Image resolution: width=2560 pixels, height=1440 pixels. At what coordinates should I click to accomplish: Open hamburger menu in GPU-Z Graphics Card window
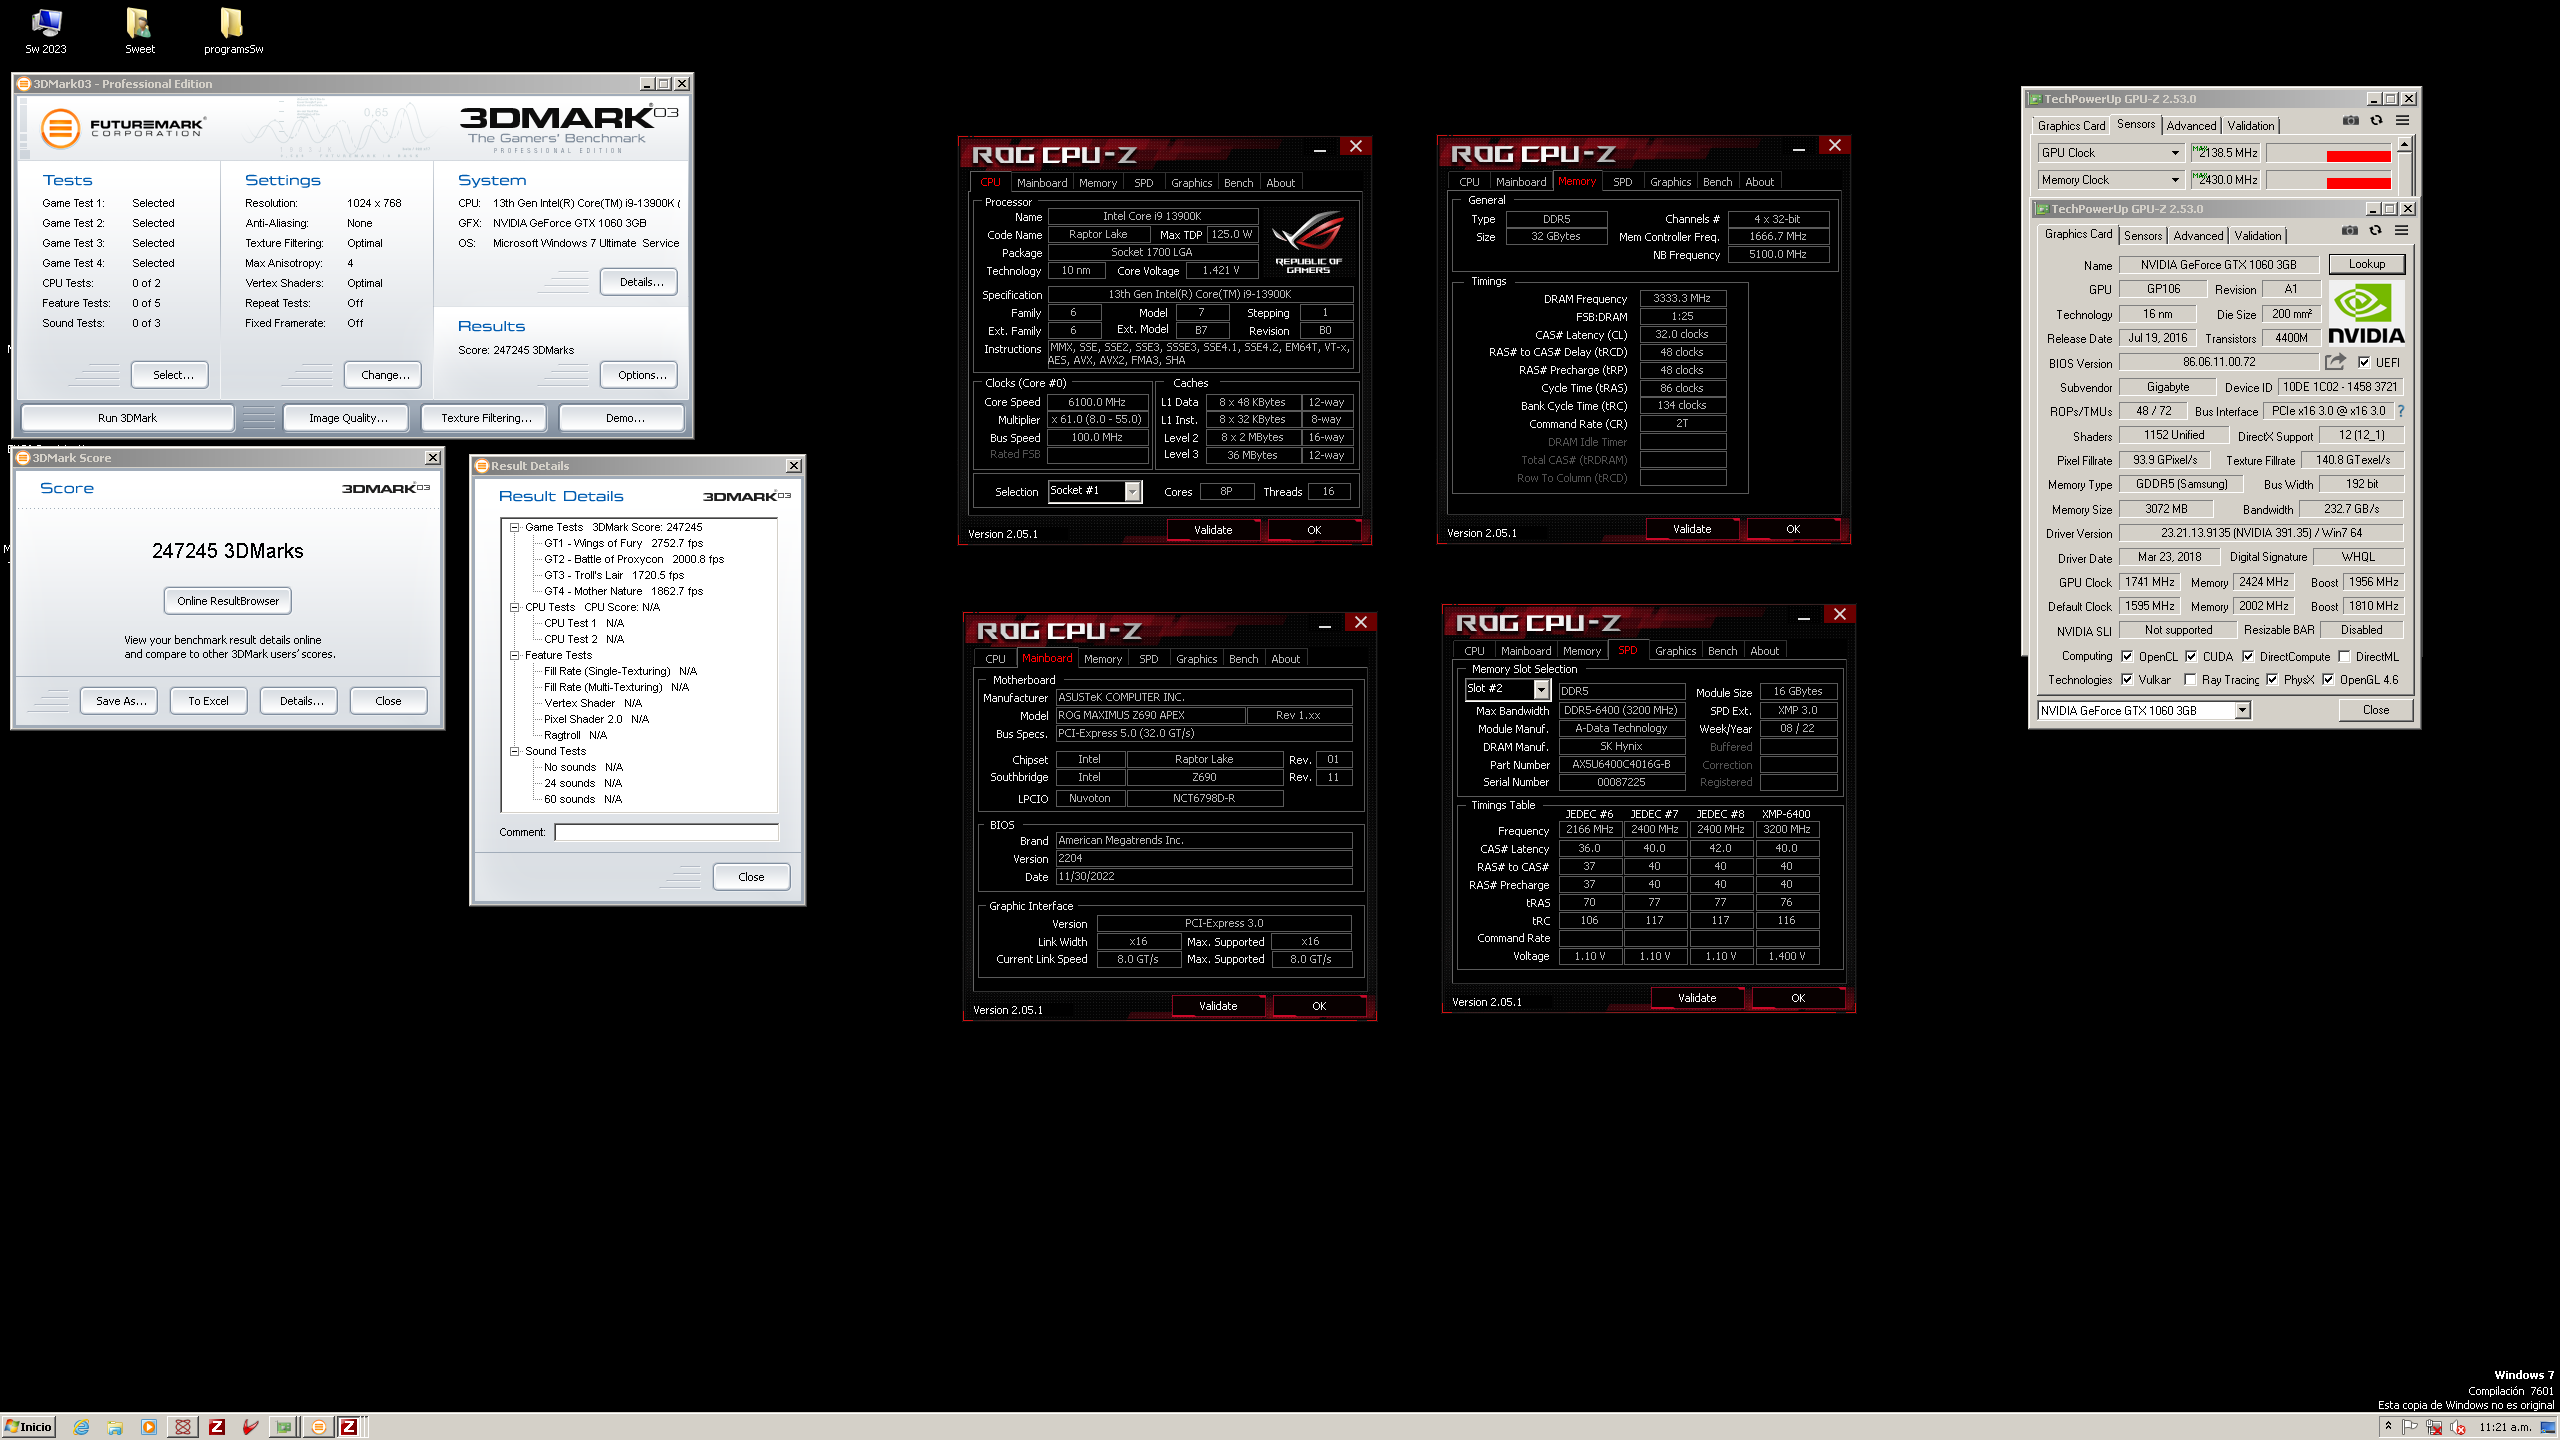2401,231
